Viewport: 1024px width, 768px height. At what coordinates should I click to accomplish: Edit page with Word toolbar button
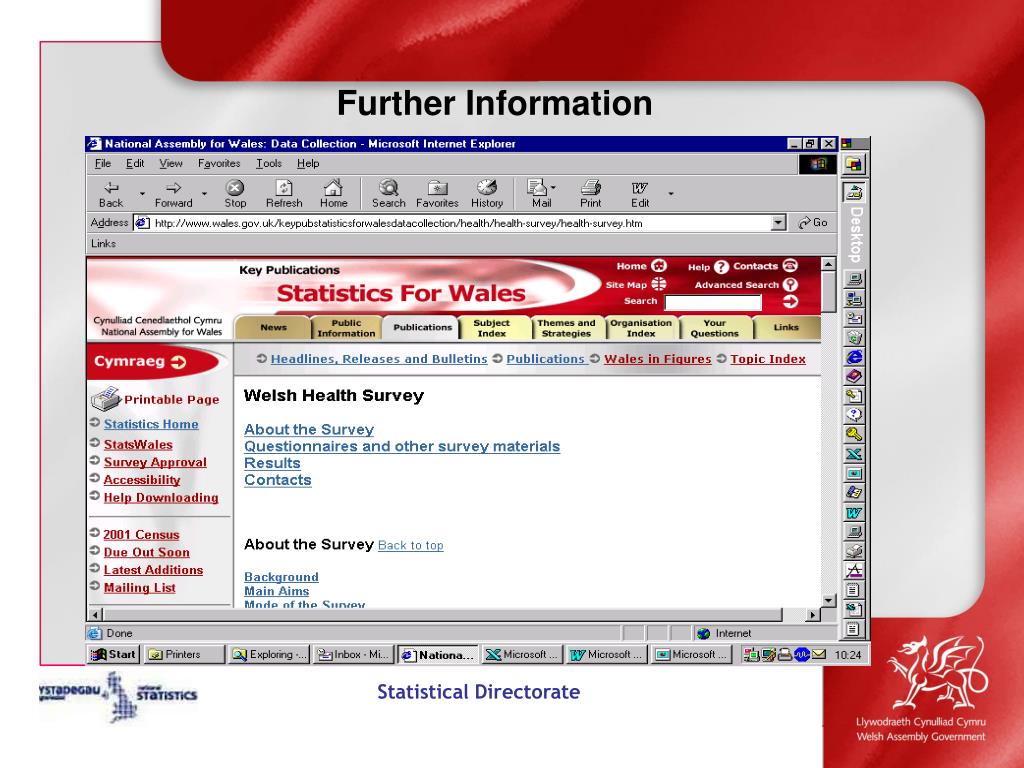point(640,194)
